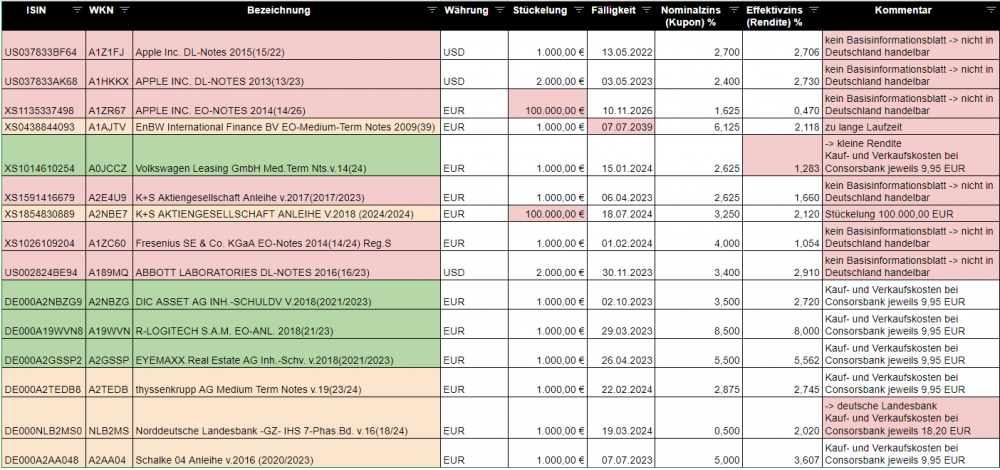Select Nominalzins cell 8,500
The image size is (1000, 470).
(x=699, y=324)
